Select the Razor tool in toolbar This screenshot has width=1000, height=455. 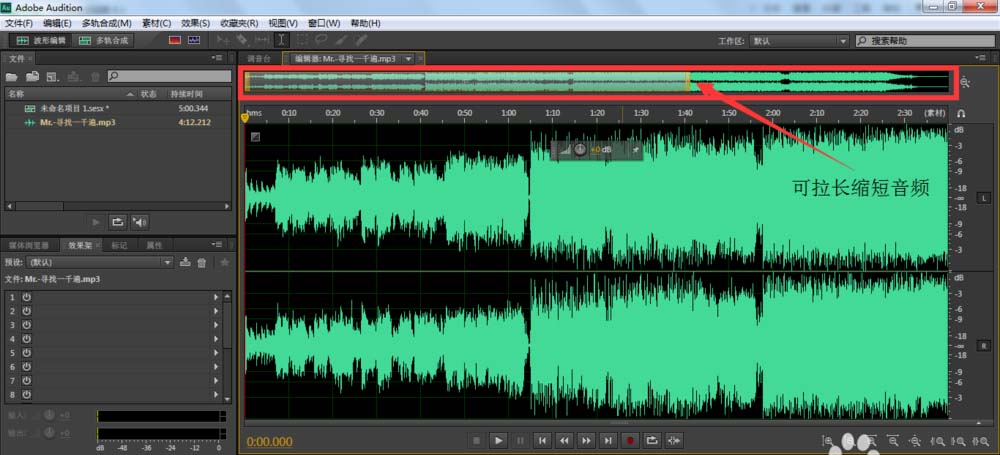(243, 40)
